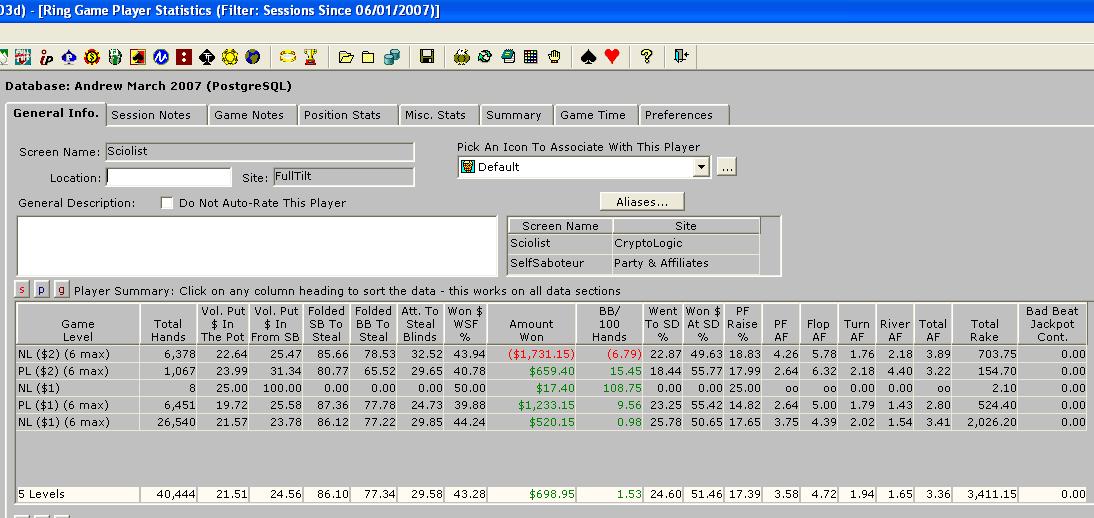Click the black spade toolbar icon

pyautogui.click(x=589, y=57)
